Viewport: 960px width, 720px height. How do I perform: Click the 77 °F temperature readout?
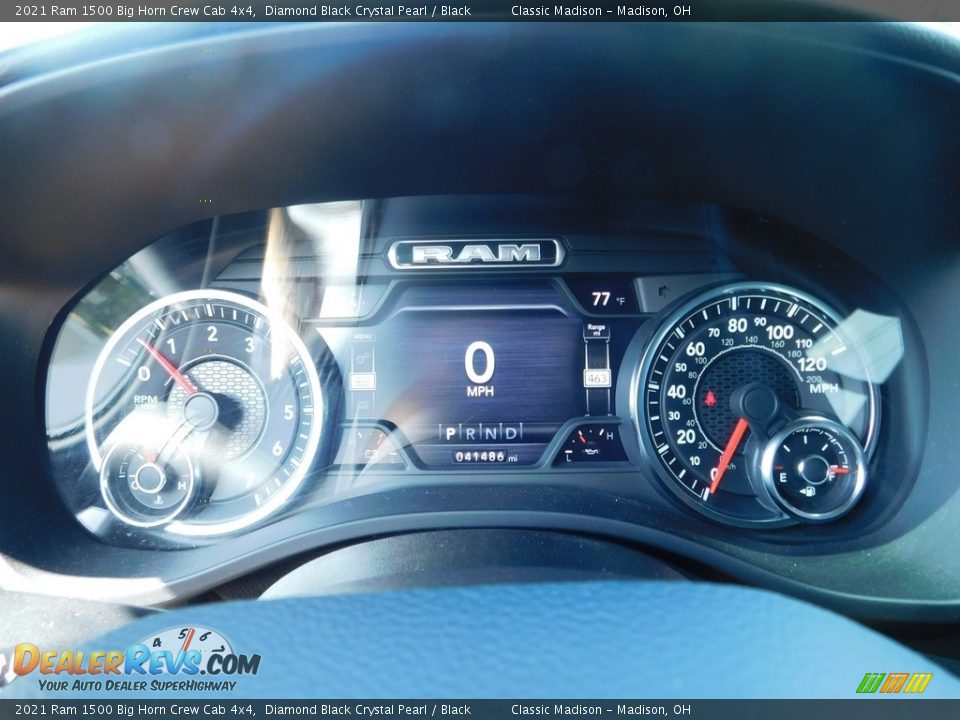pyautogui.click(x=608, y=299)
